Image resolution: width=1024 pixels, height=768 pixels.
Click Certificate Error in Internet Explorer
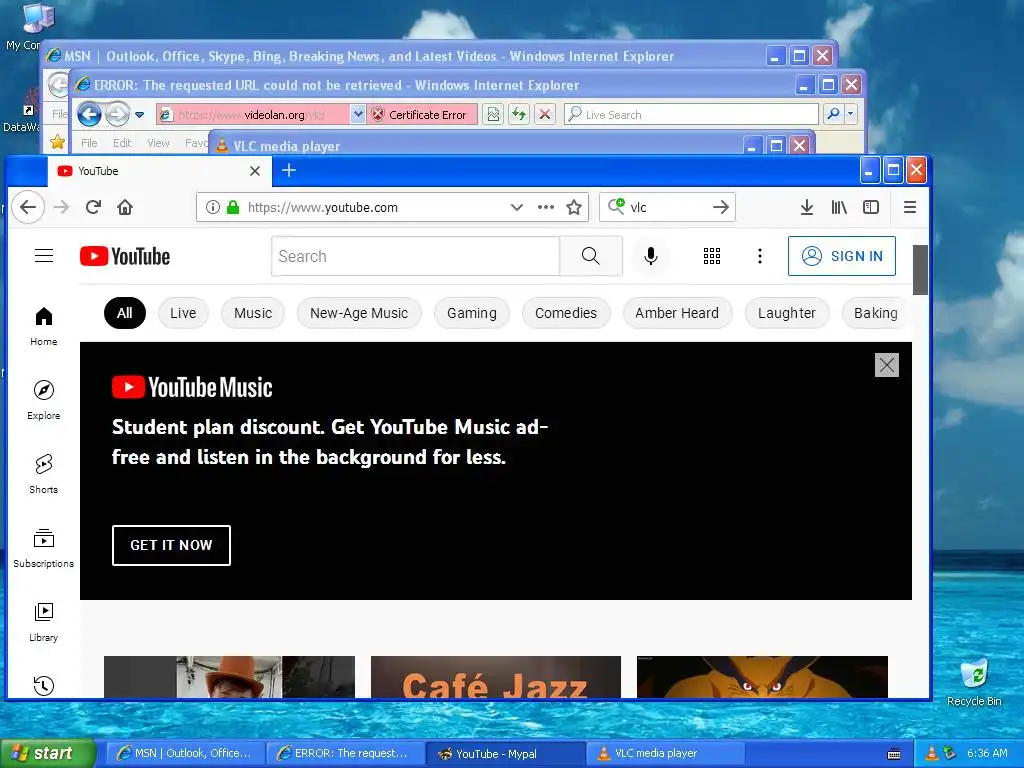[422, 115]
